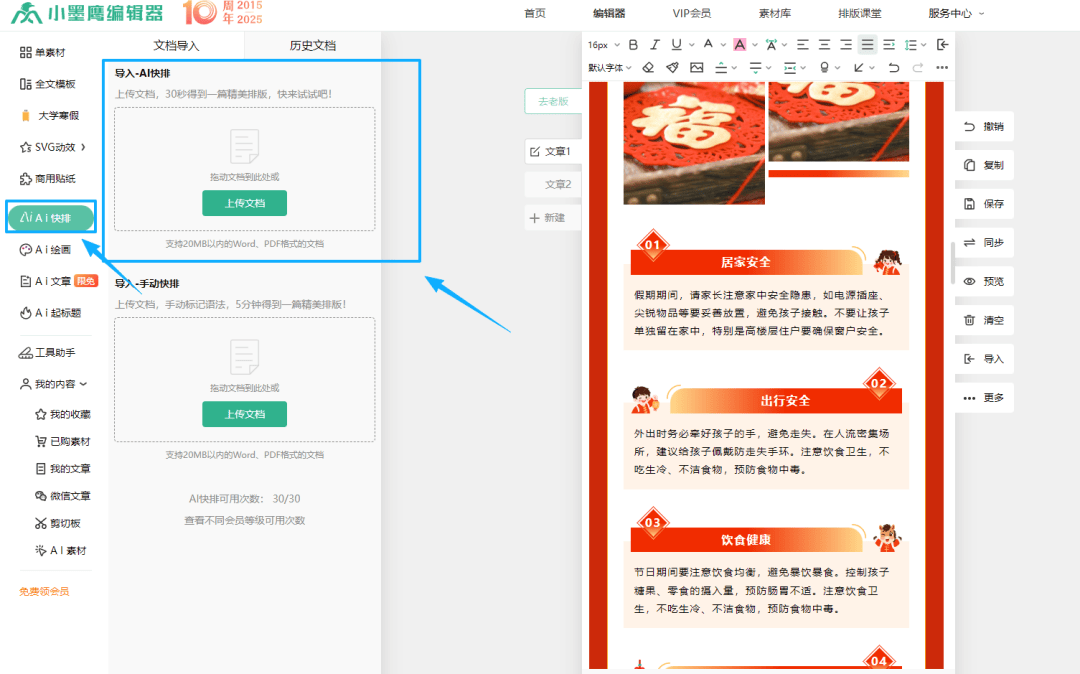The height and width of the screenshot is (674, 1080).
Task: Click the insert image icon in the toolbar
Action: pos(696,67)
